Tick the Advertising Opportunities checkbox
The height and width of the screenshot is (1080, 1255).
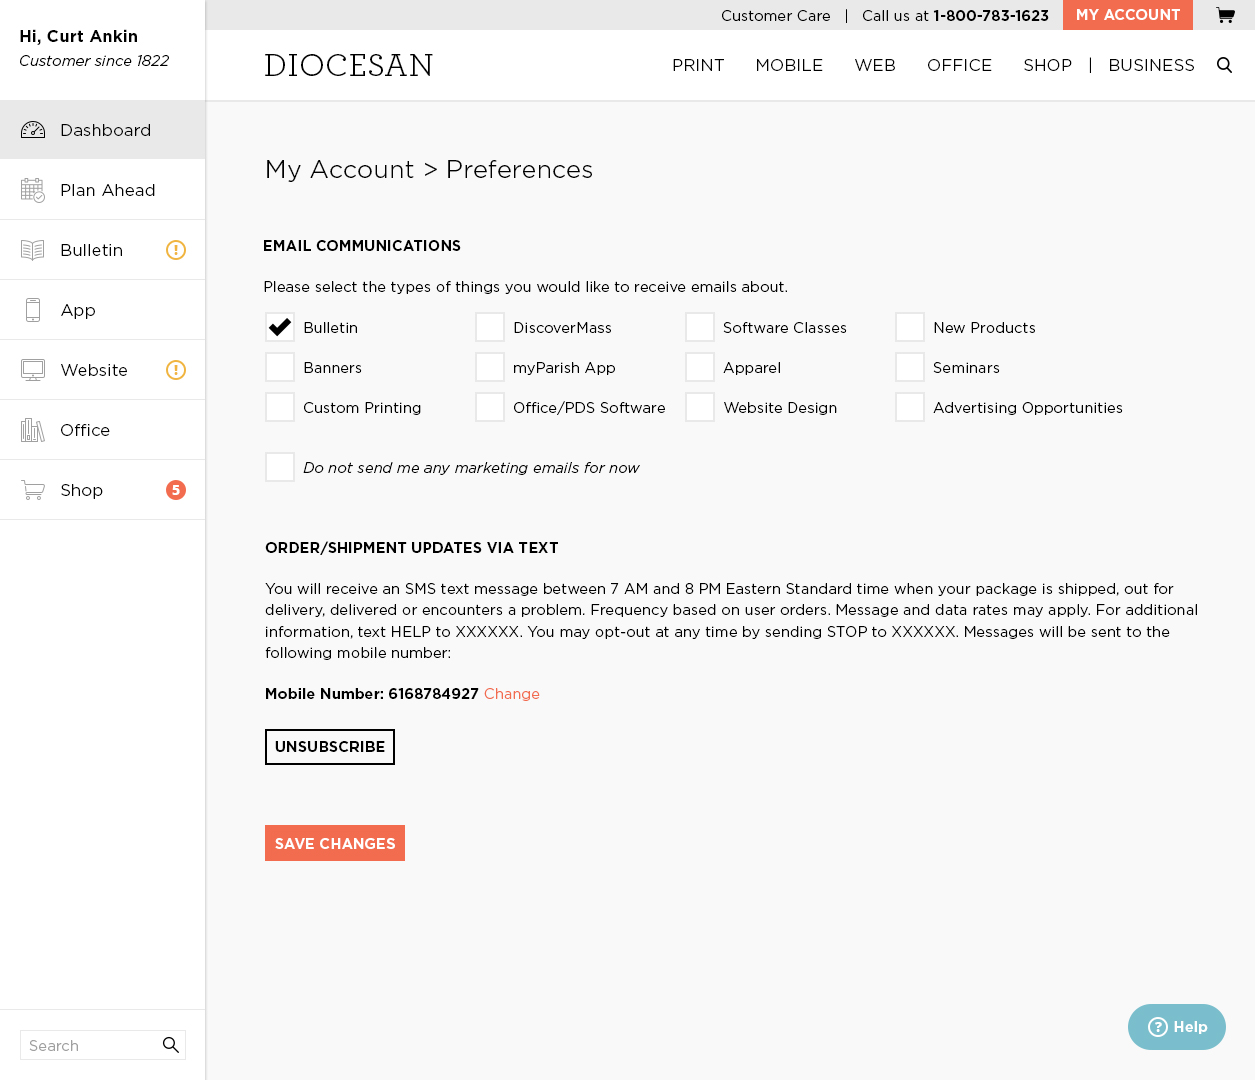910,407
